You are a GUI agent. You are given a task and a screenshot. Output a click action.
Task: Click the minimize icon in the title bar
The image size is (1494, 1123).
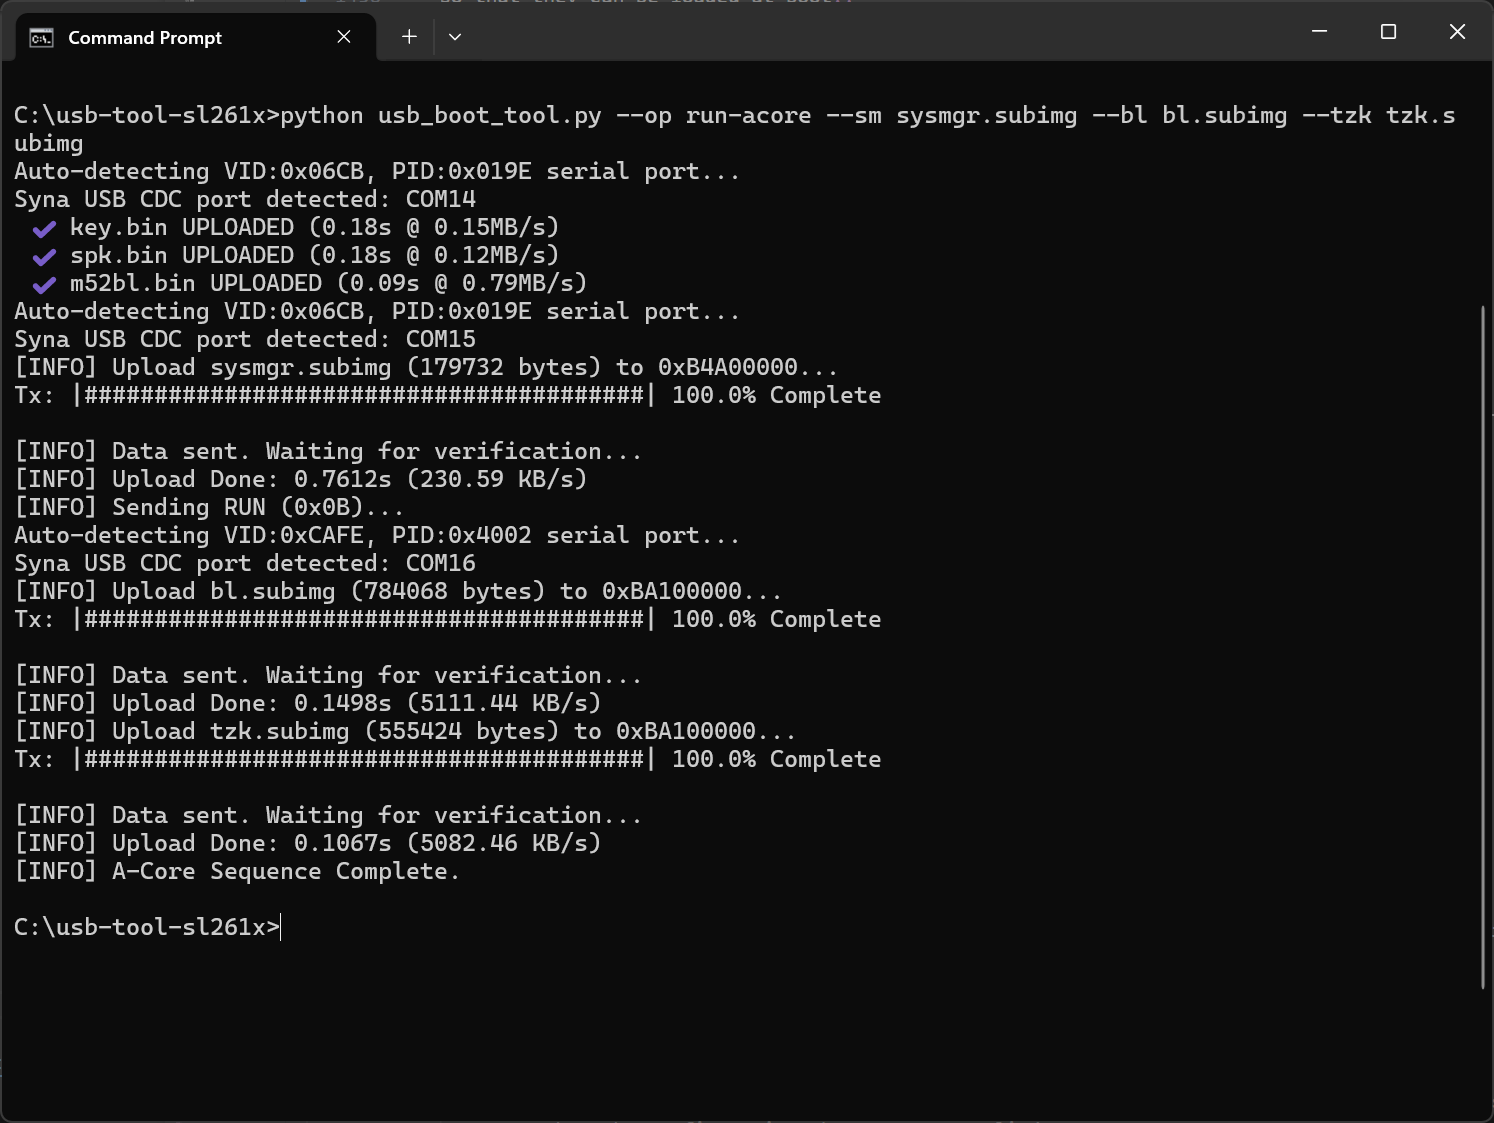pos(1318,32)
